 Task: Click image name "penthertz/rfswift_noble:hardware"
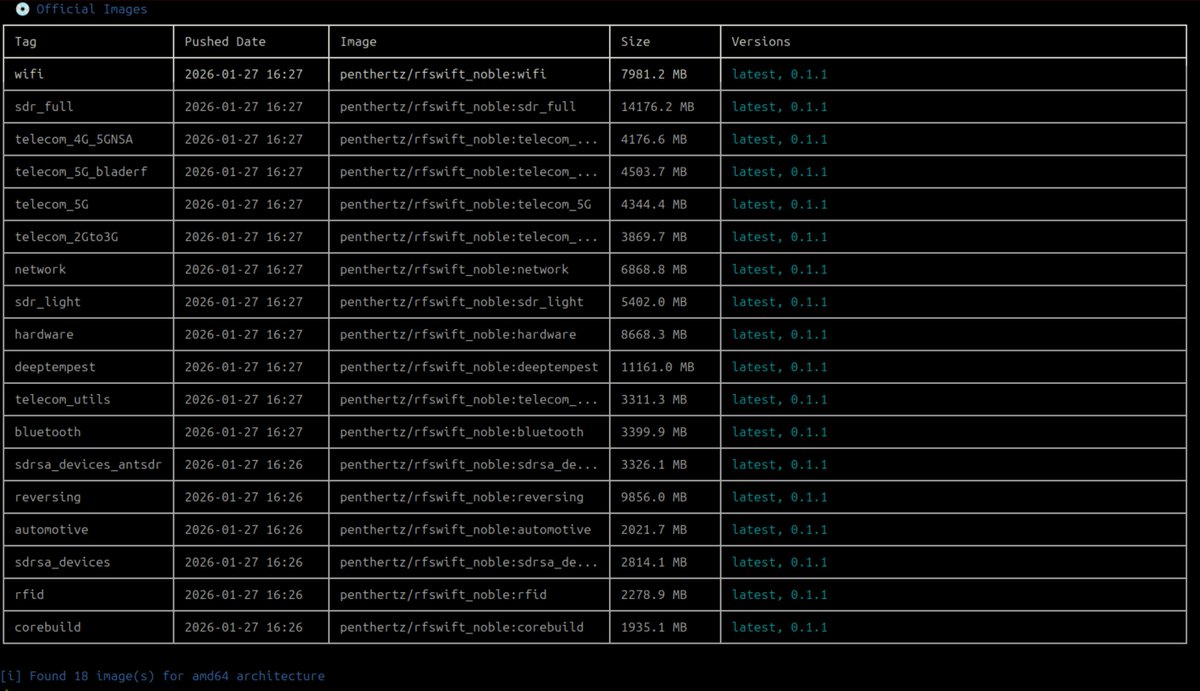click(458, 334)
